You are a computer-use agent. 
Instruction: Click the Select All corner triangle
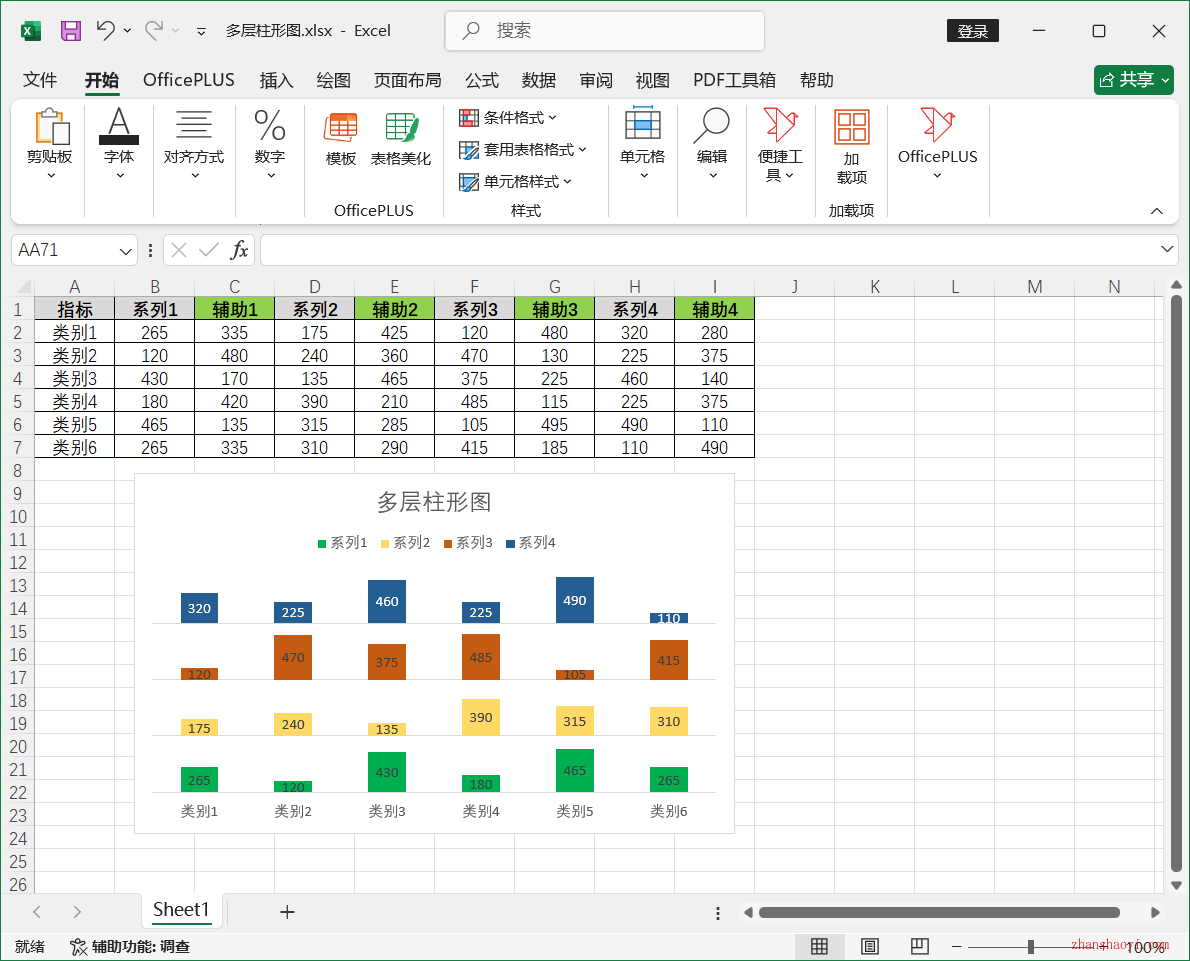tap(24, 286)
